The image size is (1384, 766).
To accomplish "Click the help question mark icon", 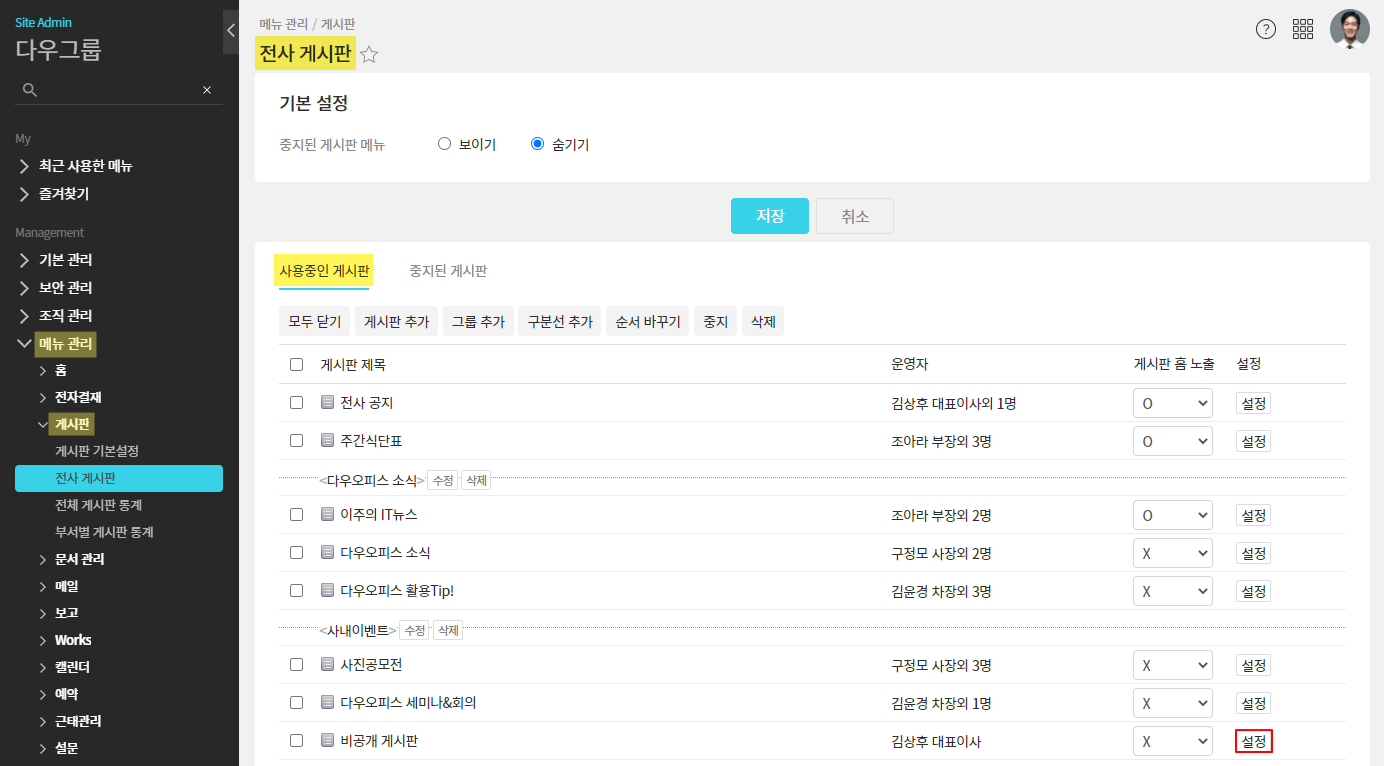I will tap(1266, 29).
